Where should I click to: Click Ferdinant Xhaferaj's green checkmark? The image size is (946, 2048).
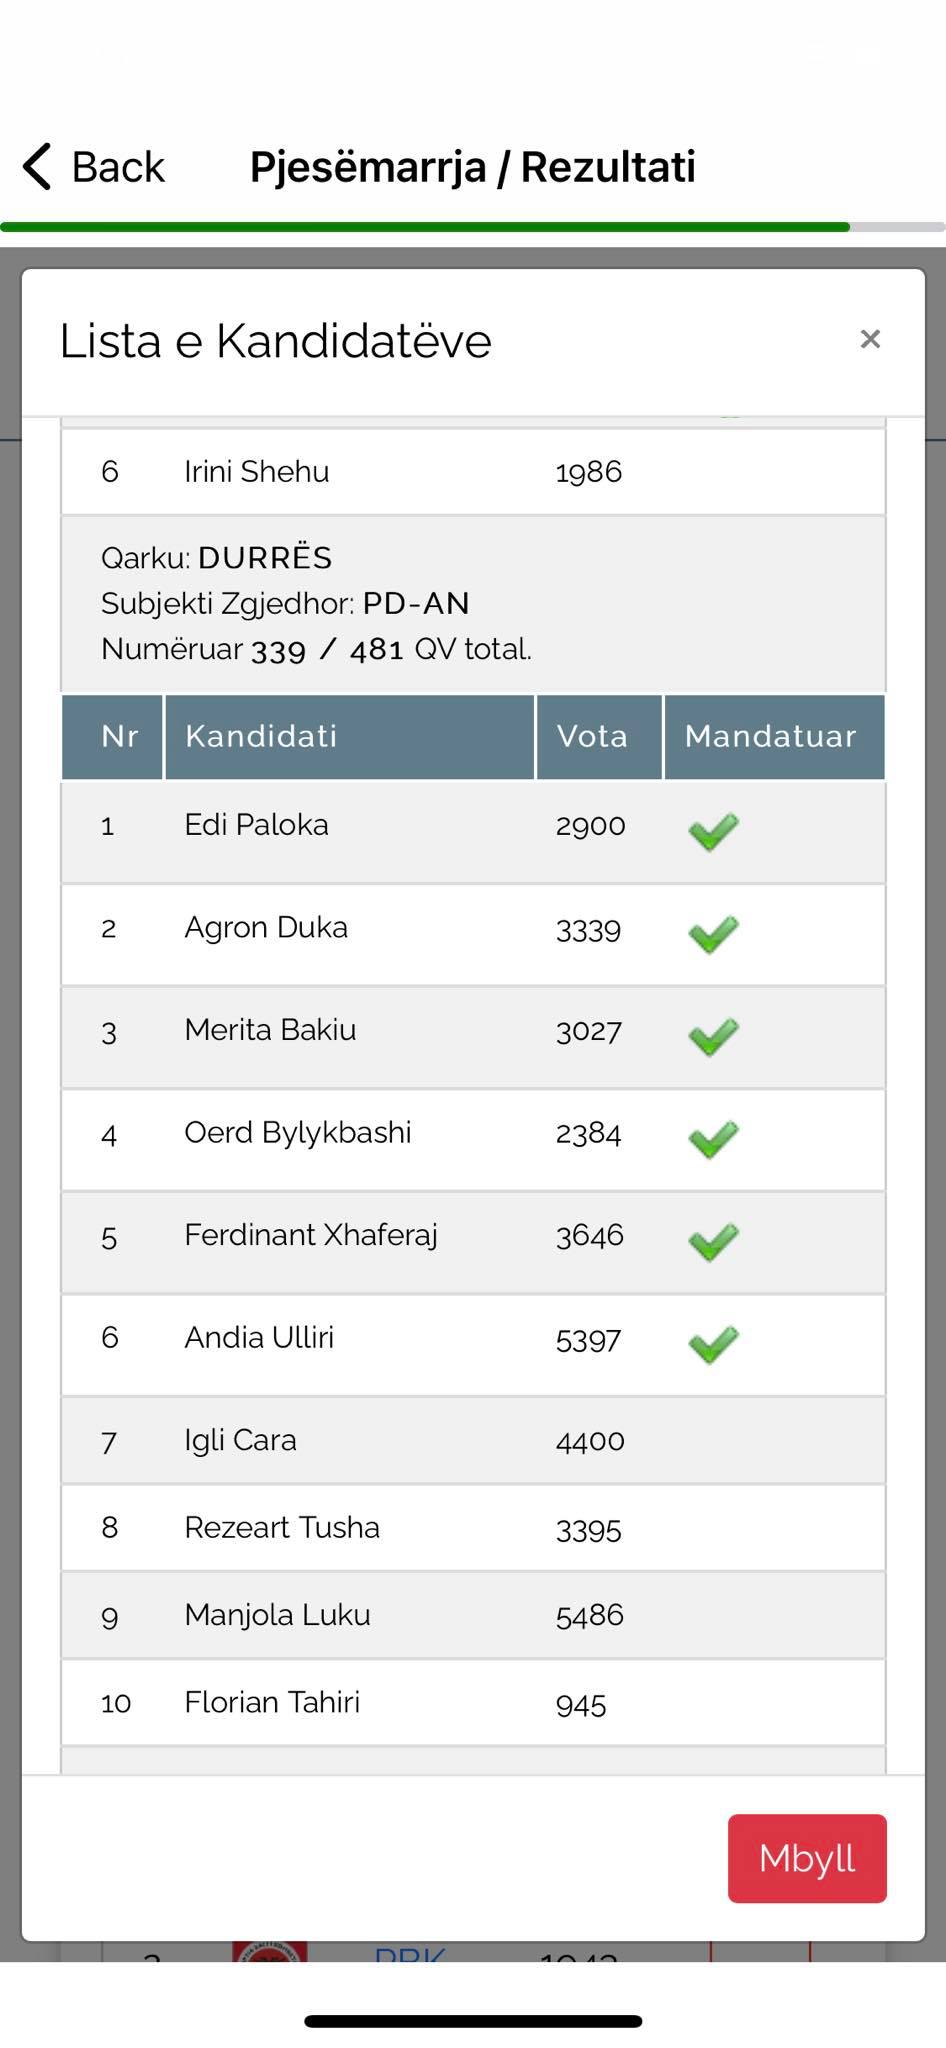[713, 1242]
